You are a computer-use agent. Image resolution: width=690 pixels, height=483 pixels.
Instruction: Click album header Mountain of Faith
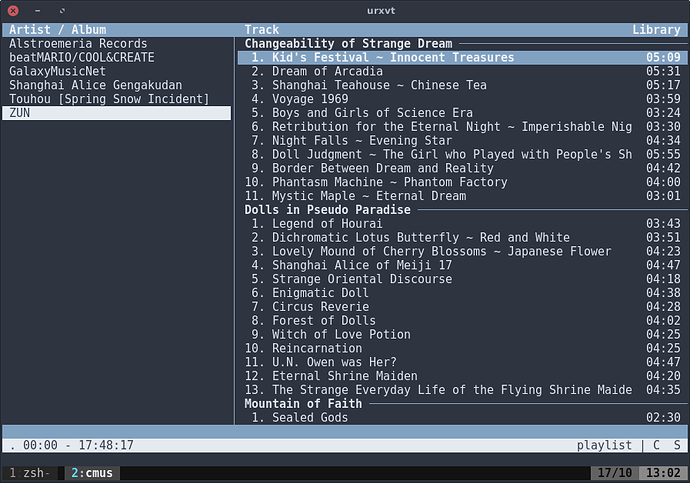303,404
